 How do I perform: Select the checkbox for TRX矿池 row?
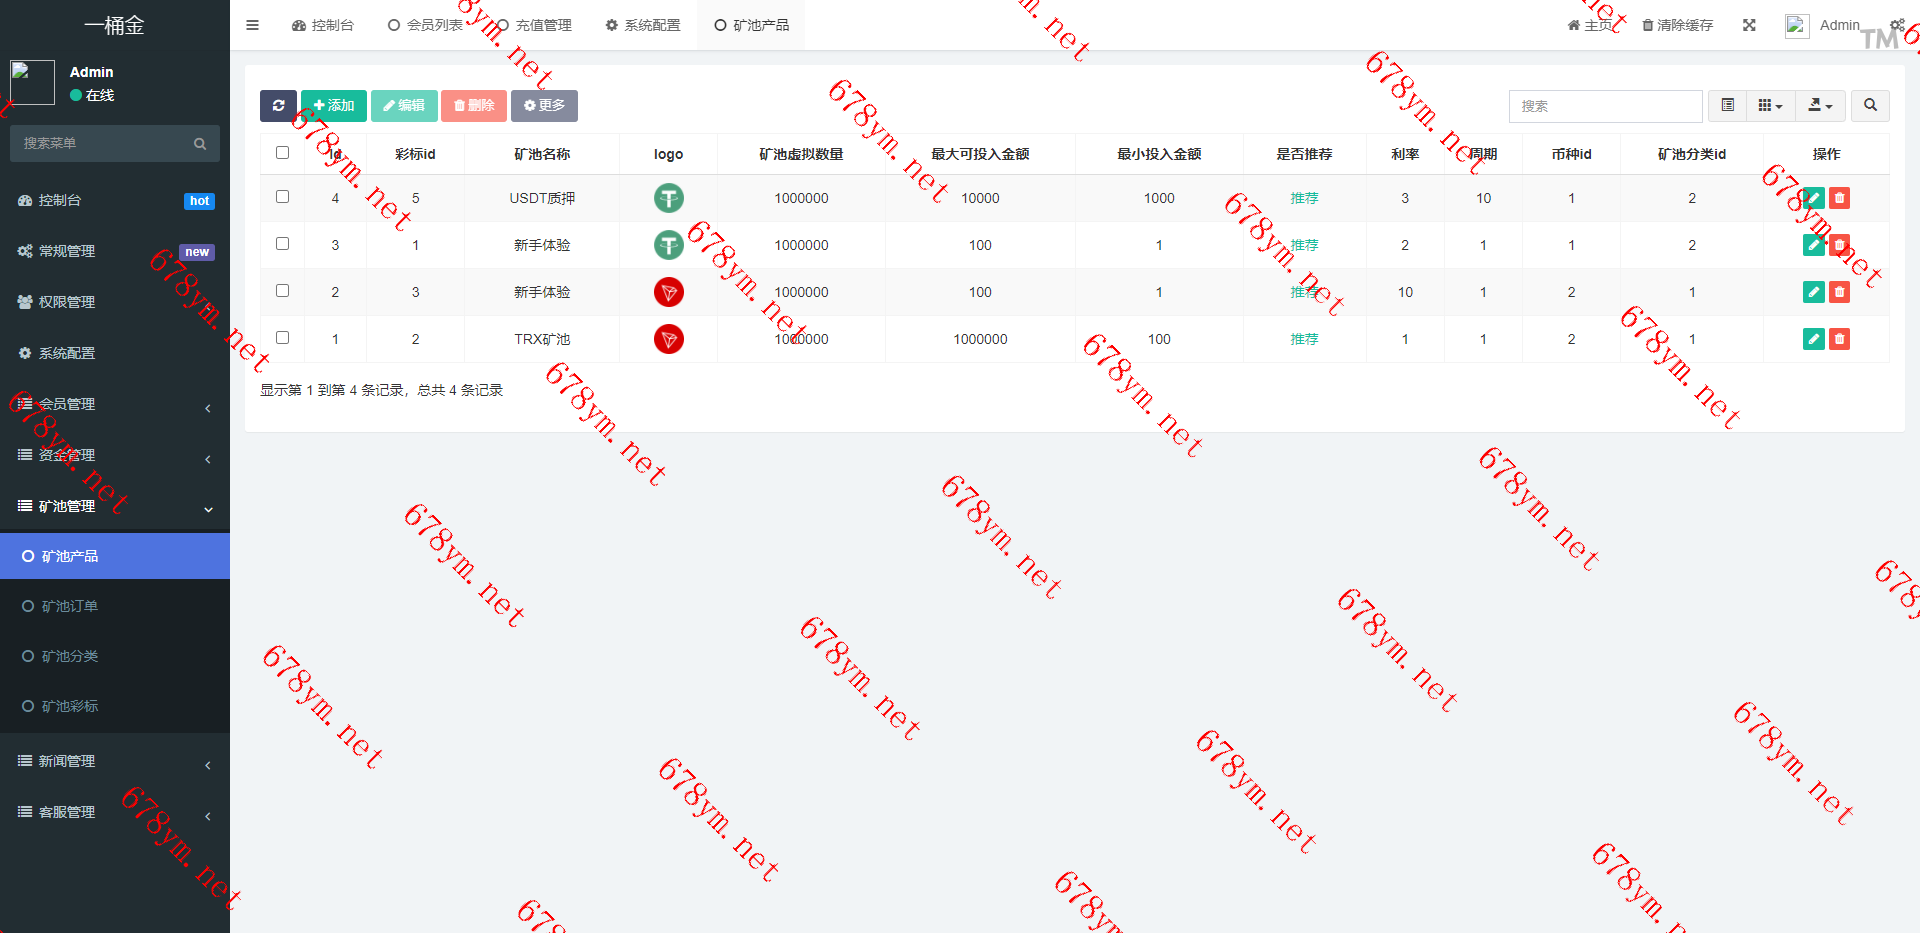(x=282, y=338)
